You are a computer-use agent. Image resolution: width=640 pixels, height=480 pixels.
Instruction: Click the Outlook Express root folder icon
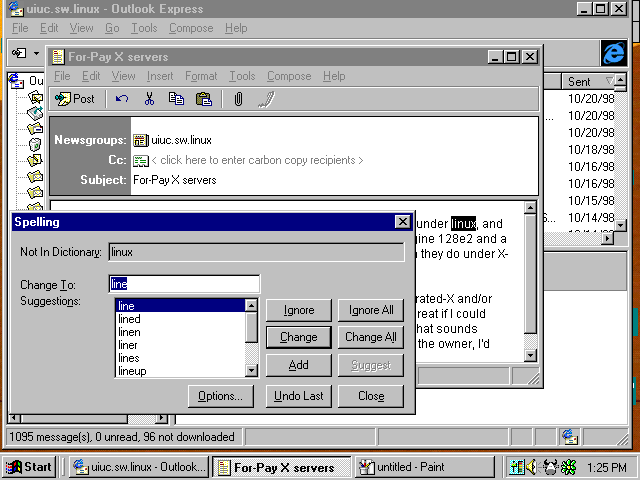coord(16,81)
